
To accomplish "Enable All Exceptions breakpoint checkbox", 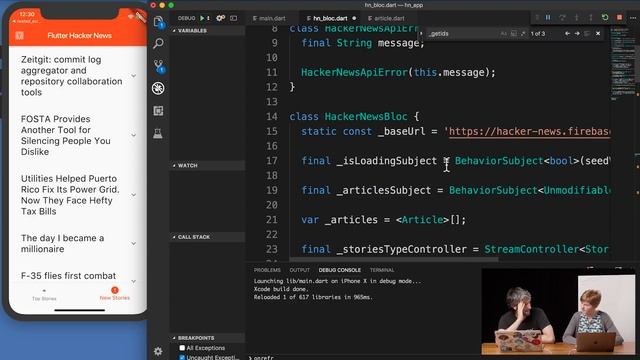I will (x=182, y=348).
